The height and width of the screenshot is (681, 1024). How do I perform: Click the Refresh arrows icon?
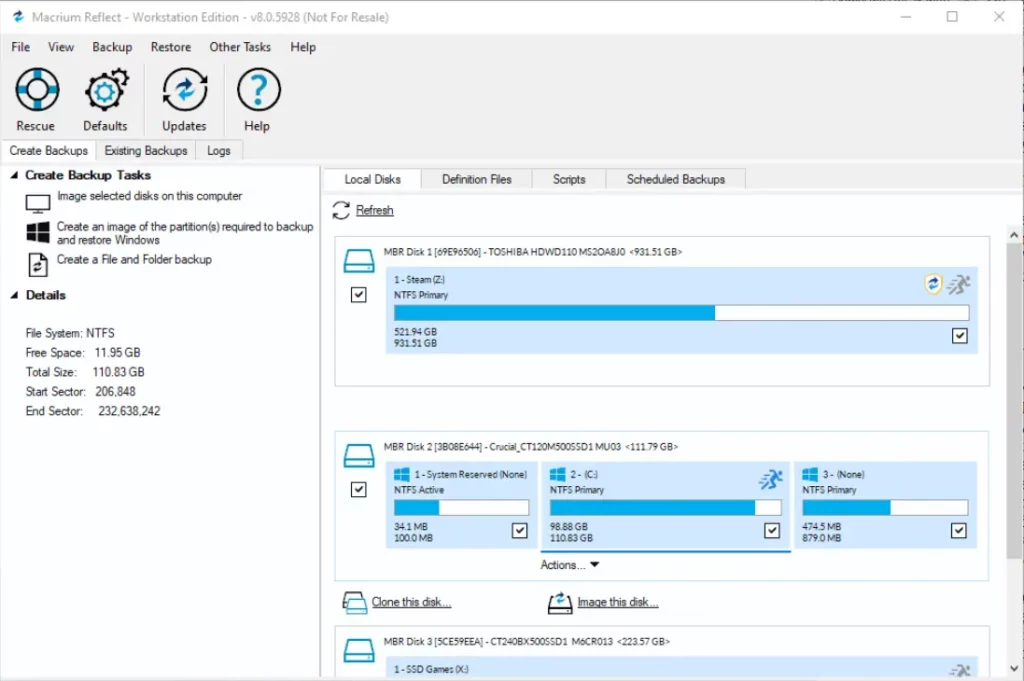coord(341,210)
